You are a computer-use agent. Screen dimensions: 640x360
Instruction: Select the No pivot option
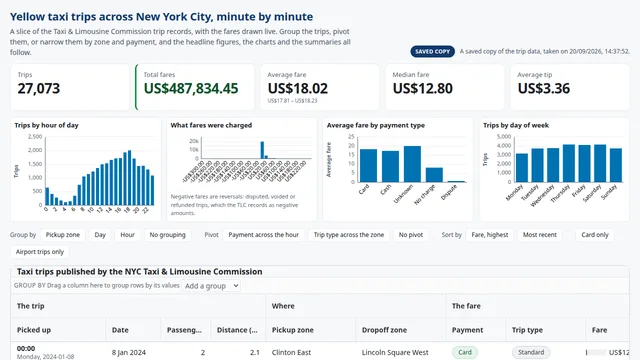click(x=411, y=235)
